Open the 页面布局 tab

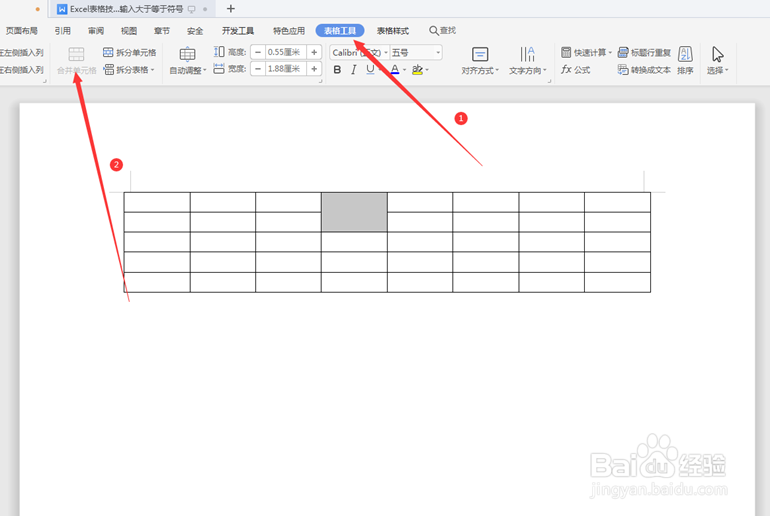[22, 31]
